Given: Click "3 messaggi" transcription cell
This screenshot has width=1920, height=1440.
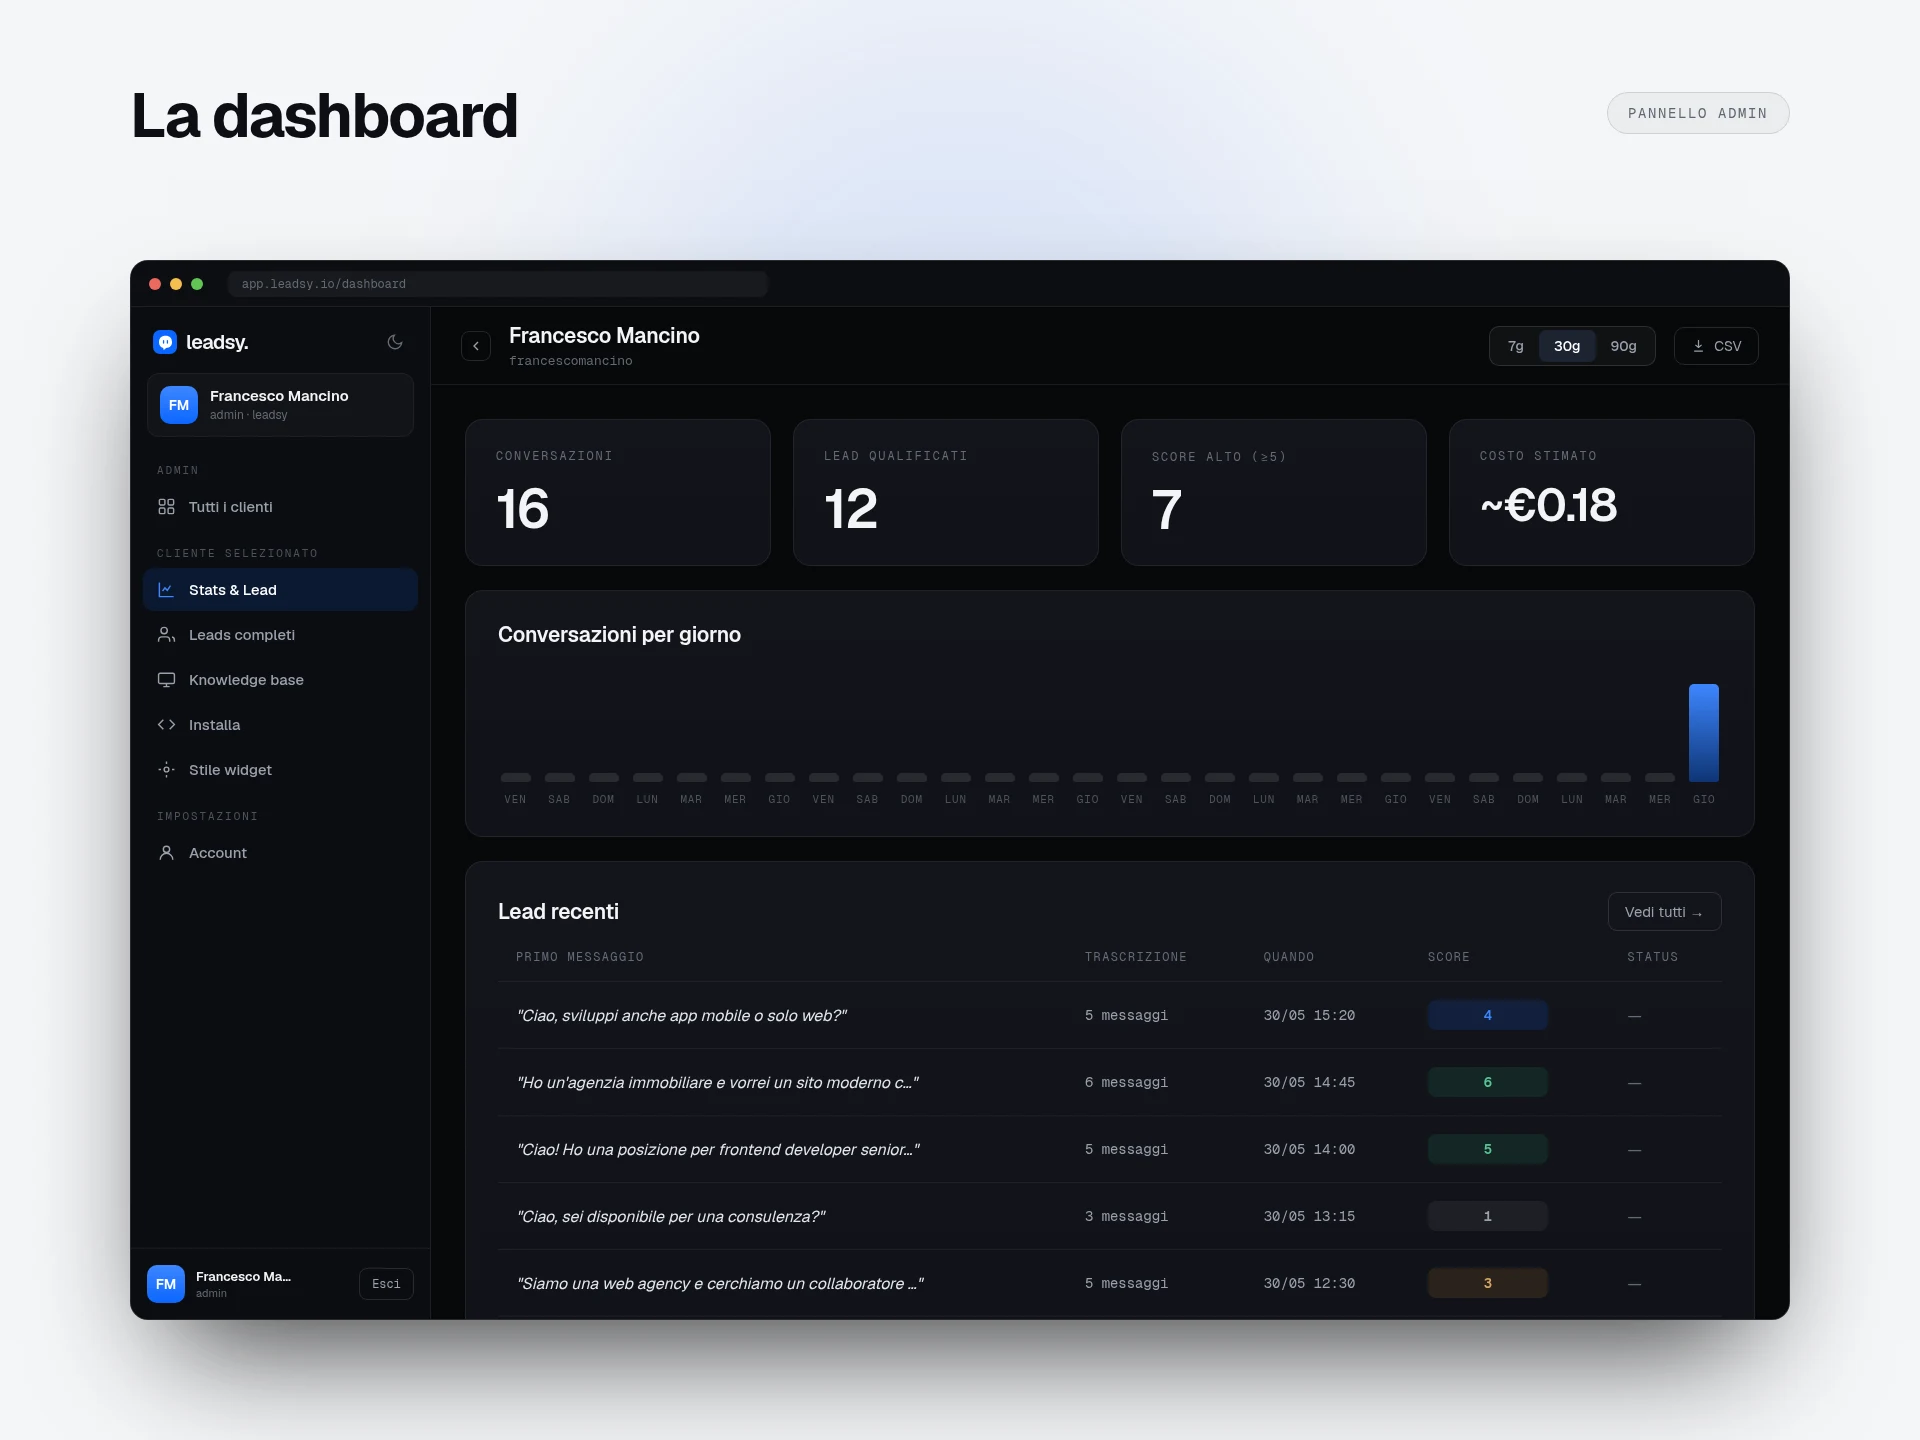Looking at the screenshot, I should pyautogui.click(x=1126, y=1216).
